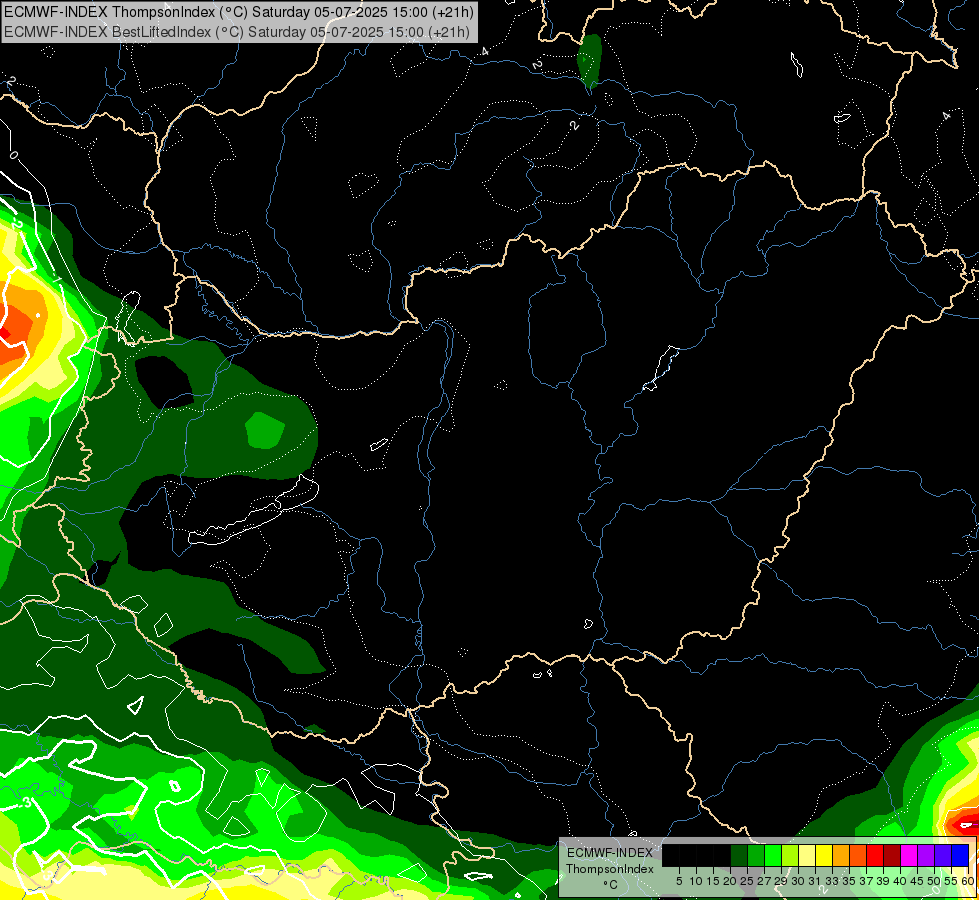The height and width of the screenshot is (900, 979).
Task: Select the orange-red legend swatch for 35–37
Action: tap(858, 855)
